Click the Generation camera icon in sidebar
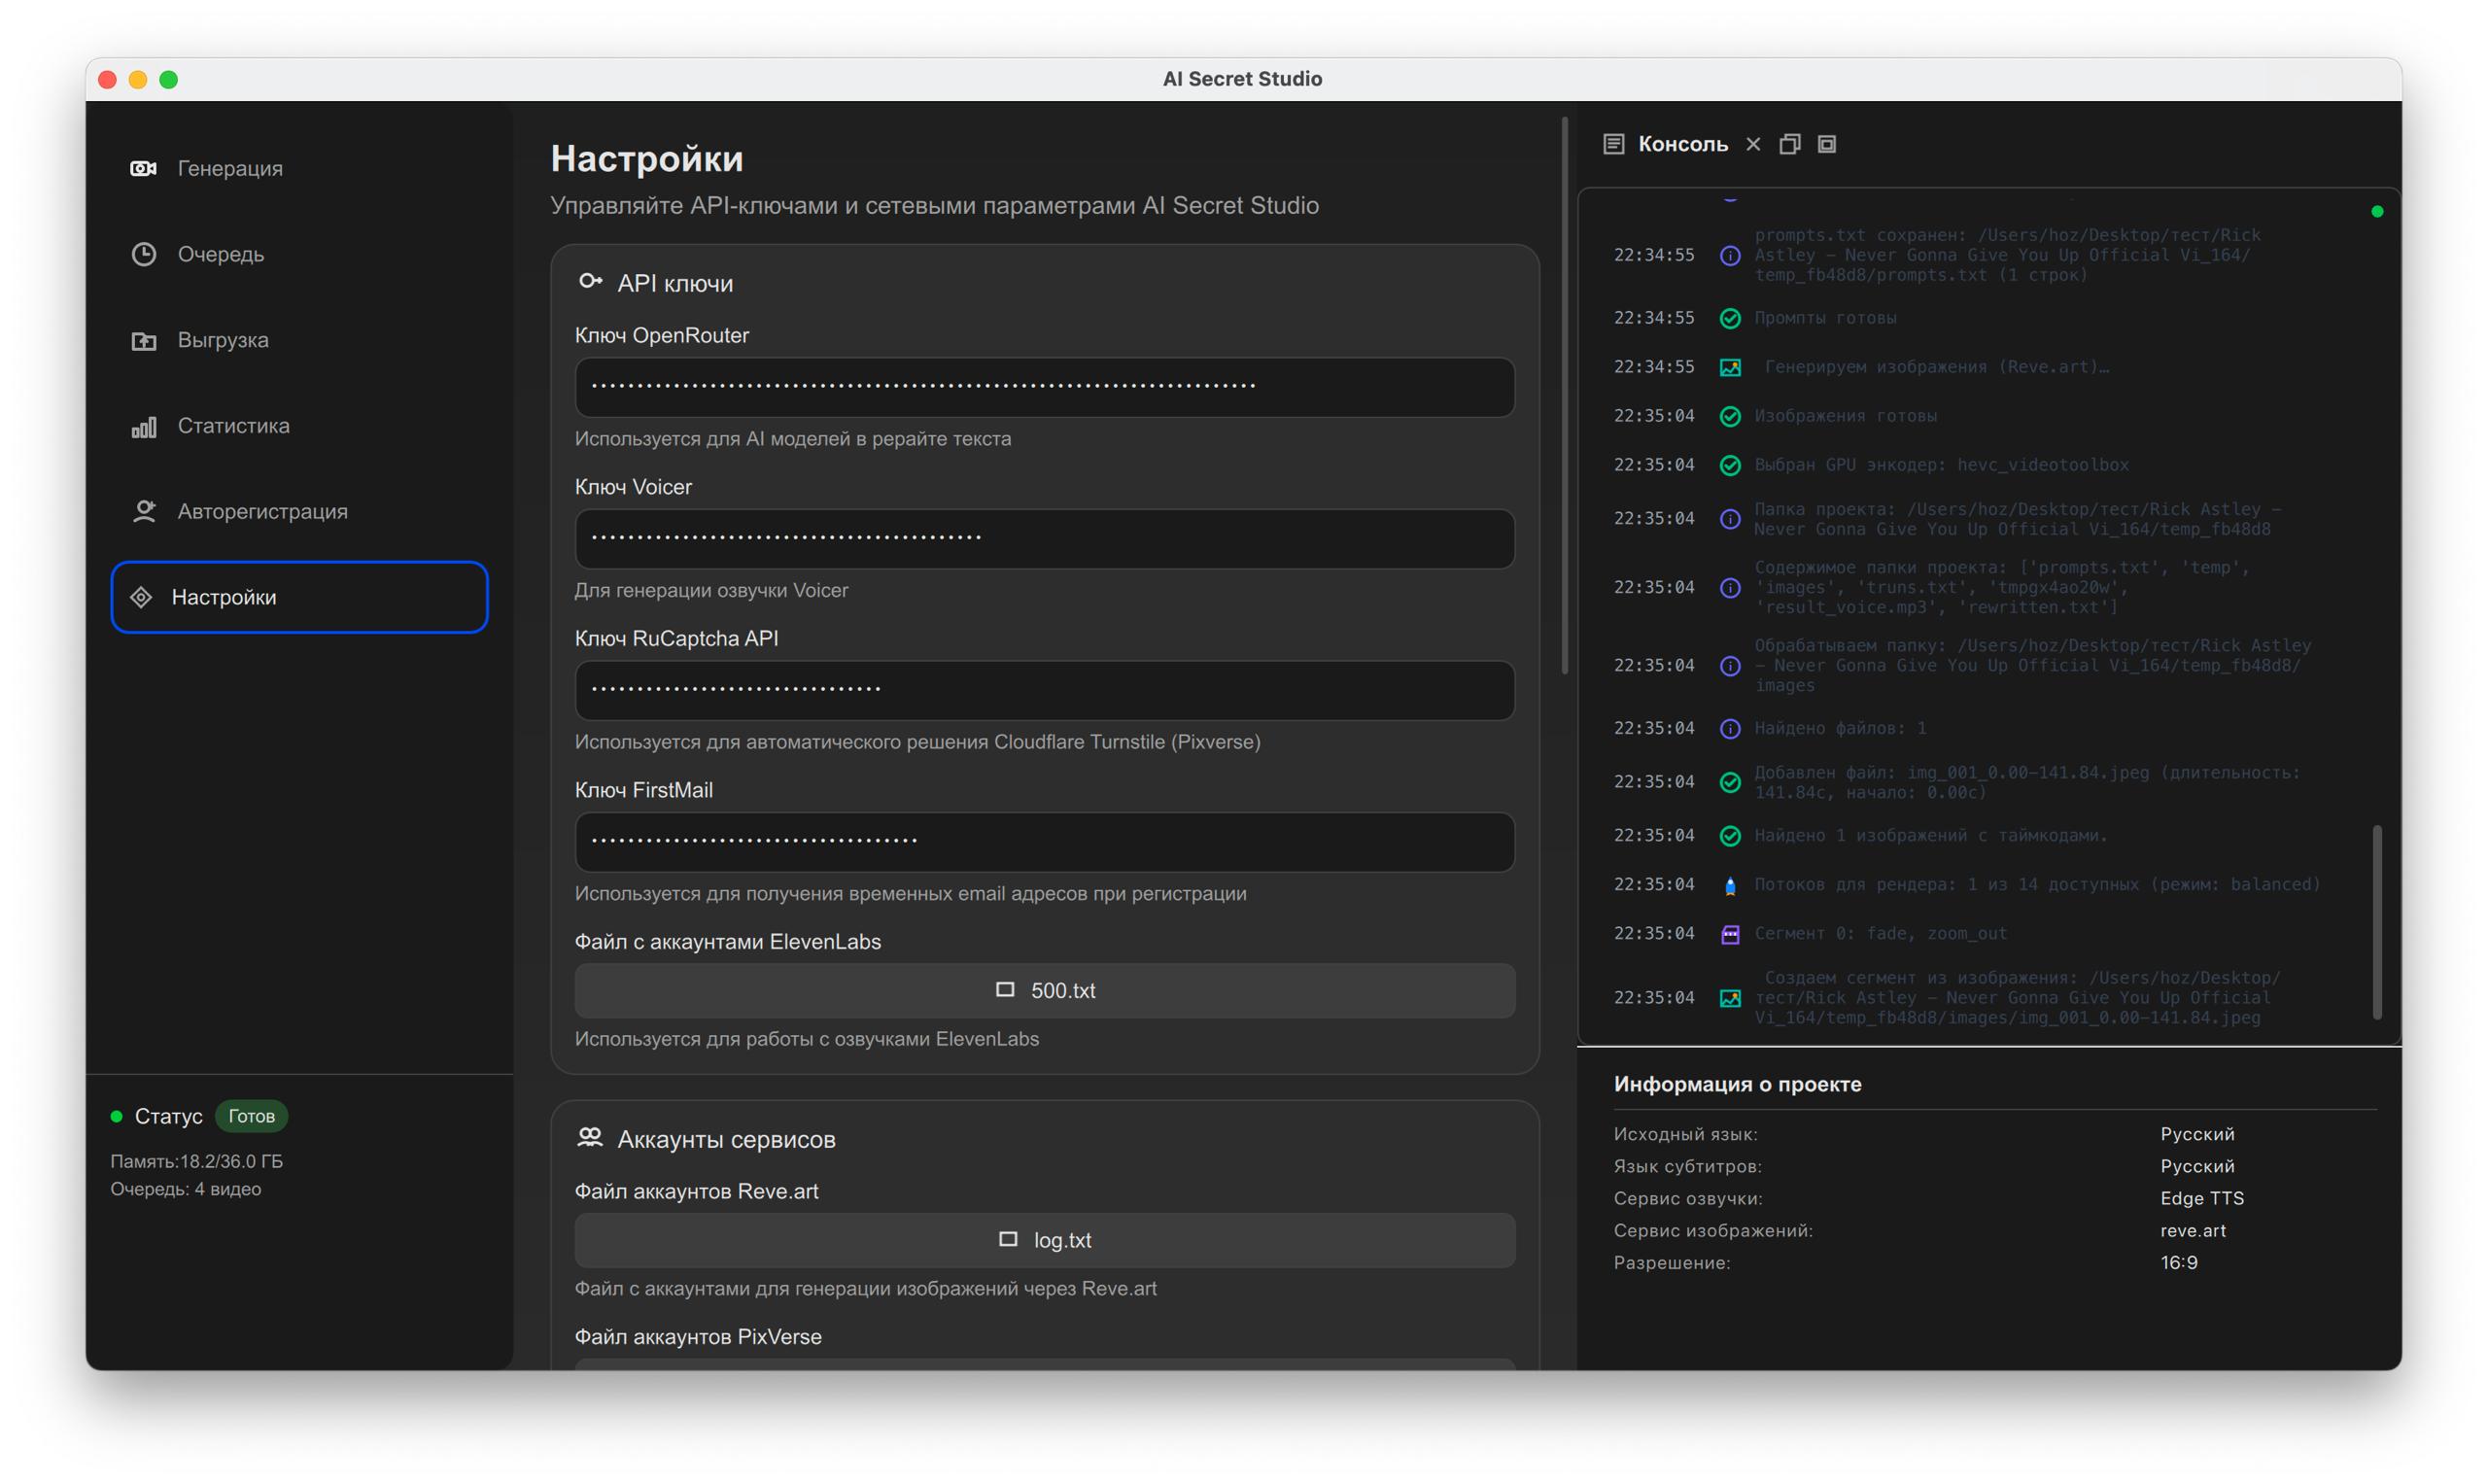Viewport: 2488px width, 1484px height. (x=143, y=168)
